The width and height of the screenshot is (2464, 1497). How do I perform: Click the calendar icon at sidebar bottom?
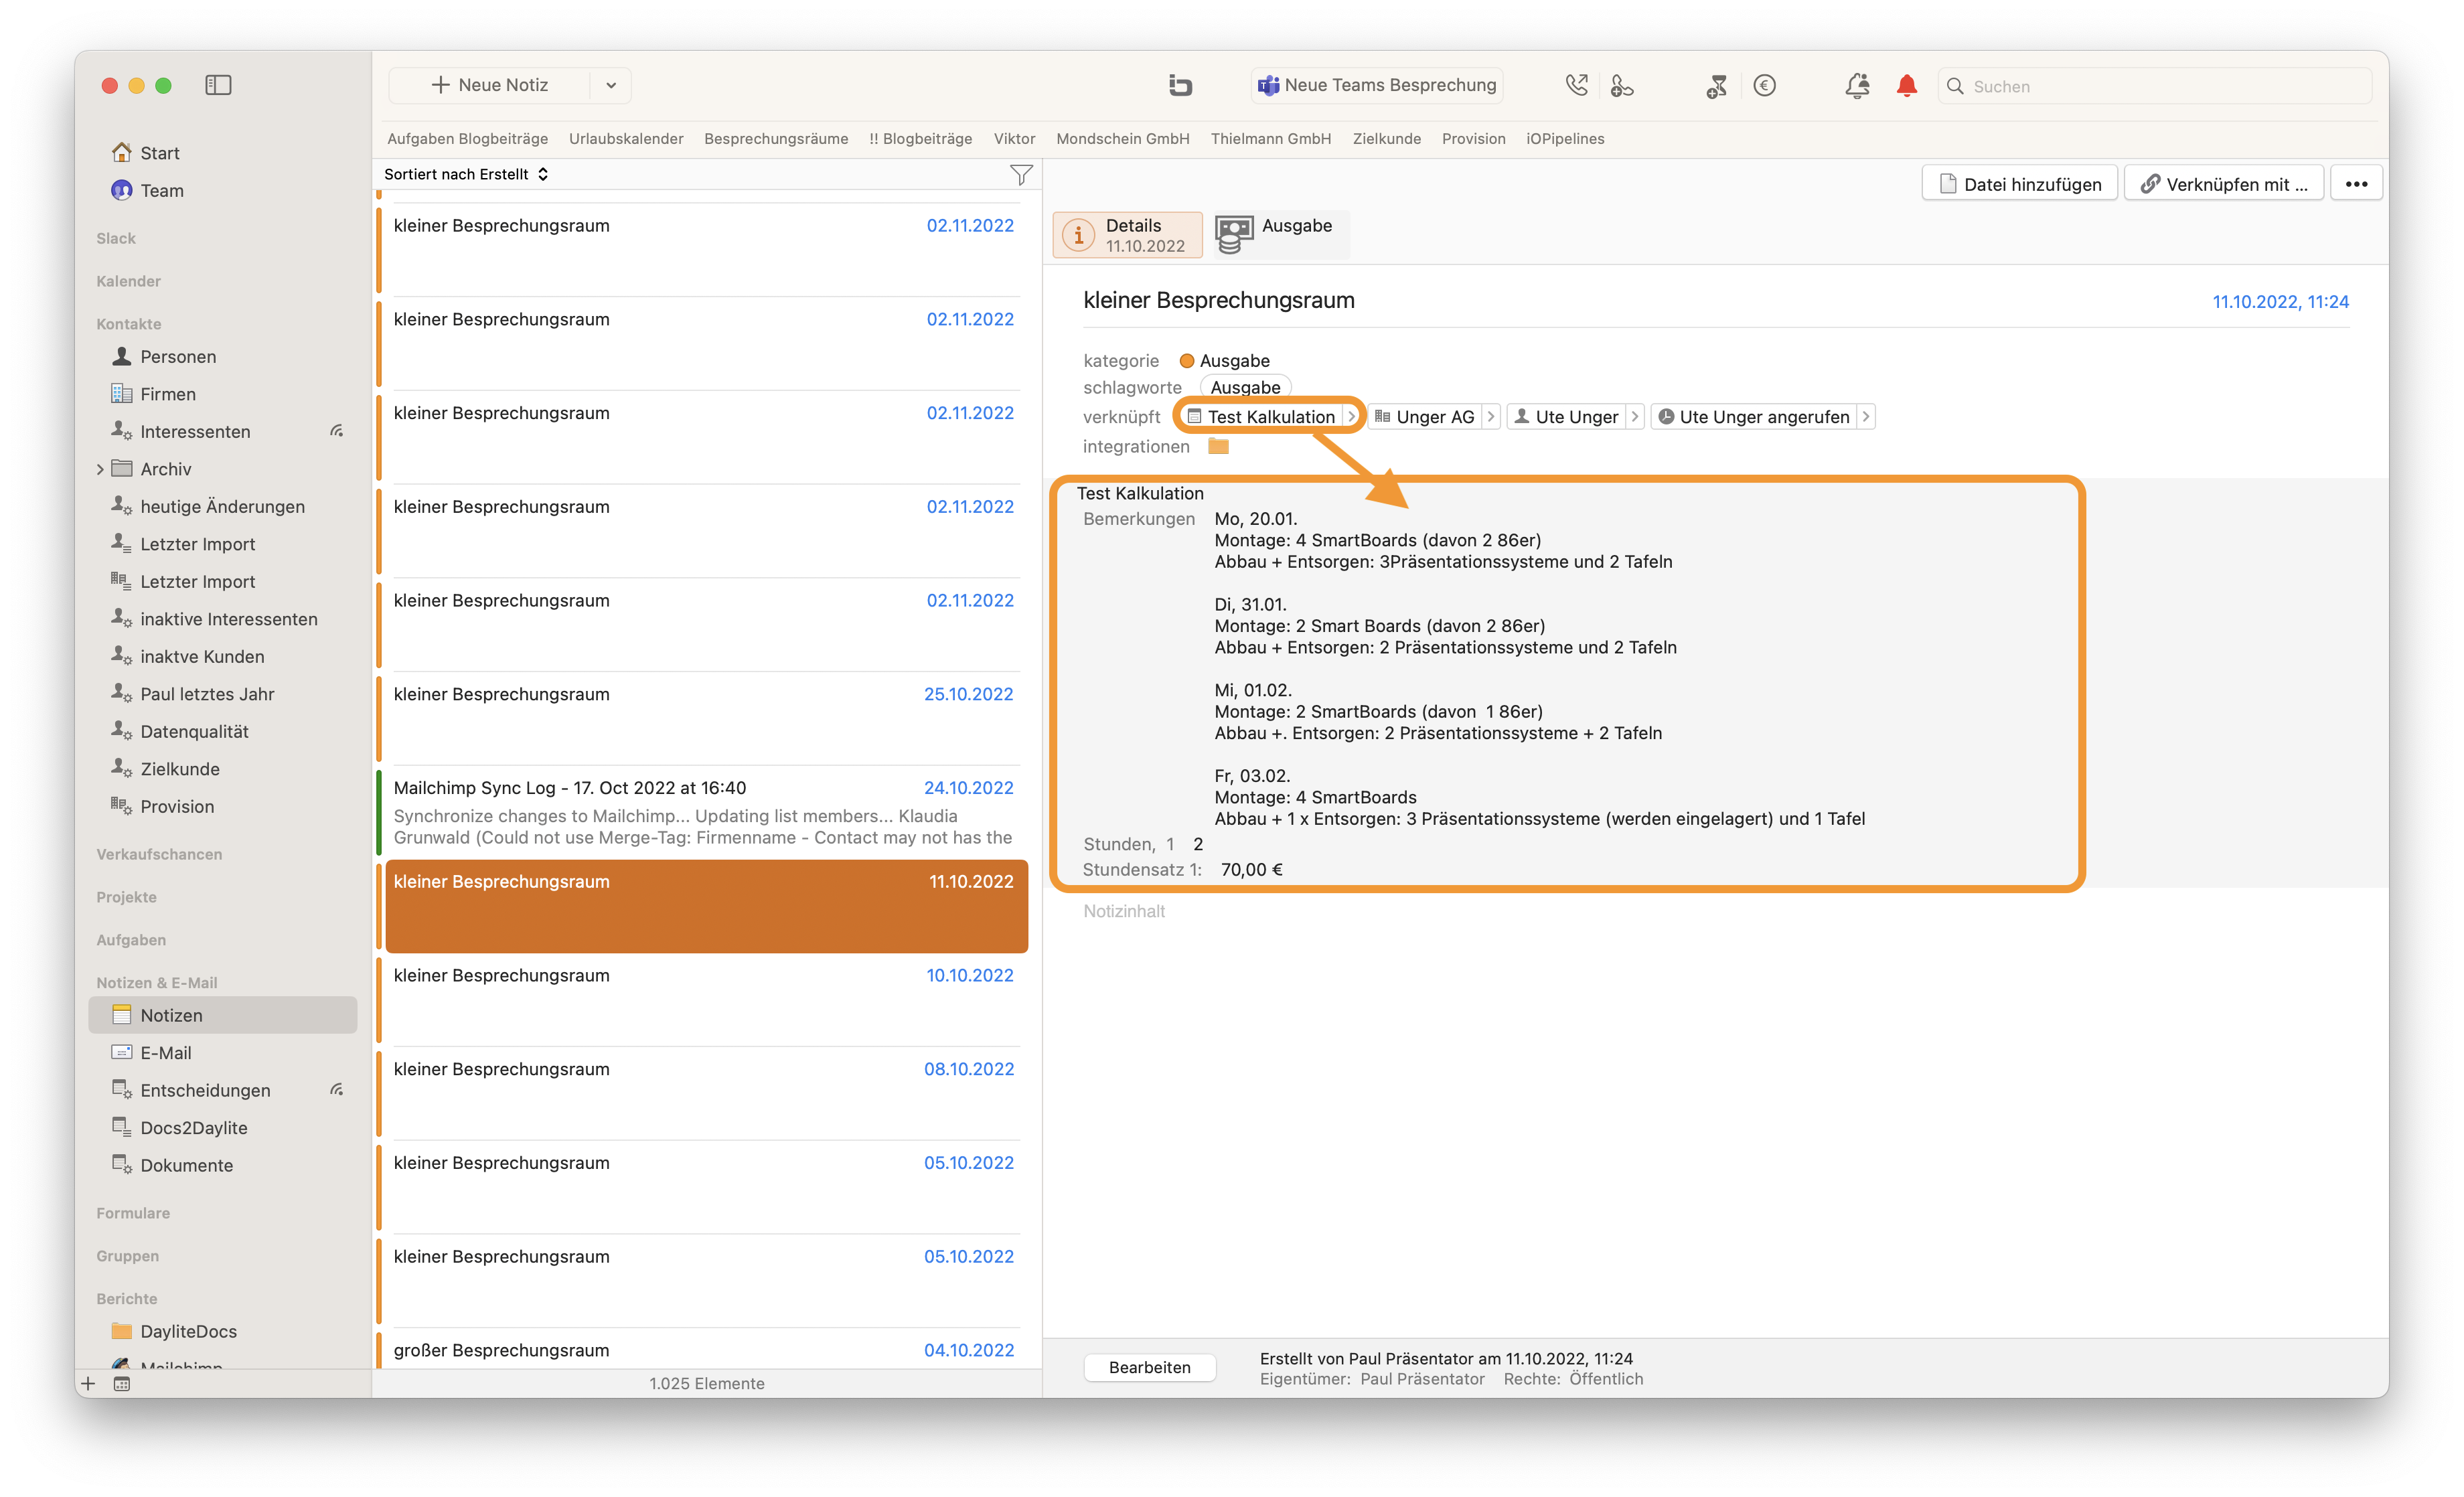(x=122, y=1384)
